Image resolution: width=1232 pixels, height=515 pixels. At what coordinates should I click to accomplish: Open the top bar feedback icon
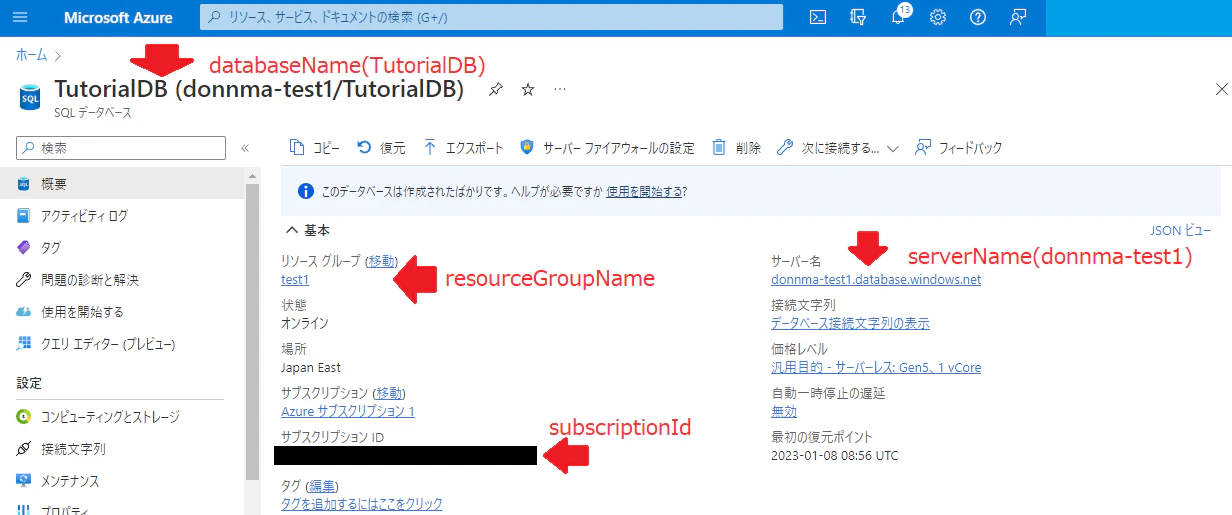click(x=1018, y=17)
